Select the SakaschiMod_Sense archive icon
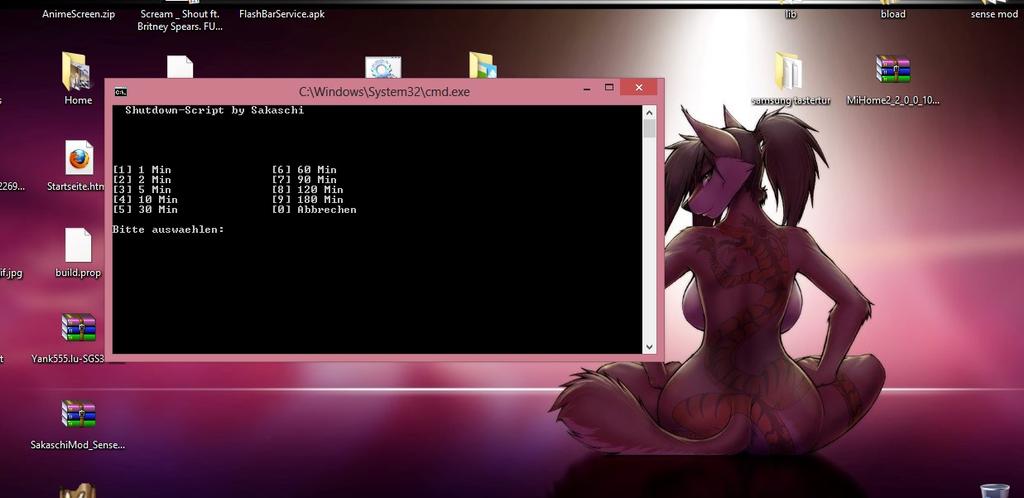1024x498 pixels. (x=78, y=416)
